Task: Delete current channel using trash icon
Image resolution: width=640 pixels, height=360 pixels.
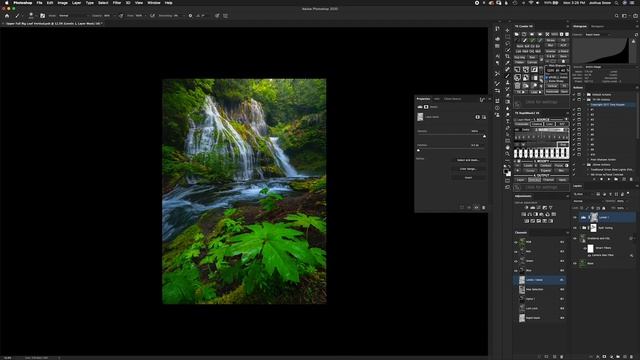Action: pos(562,356)
